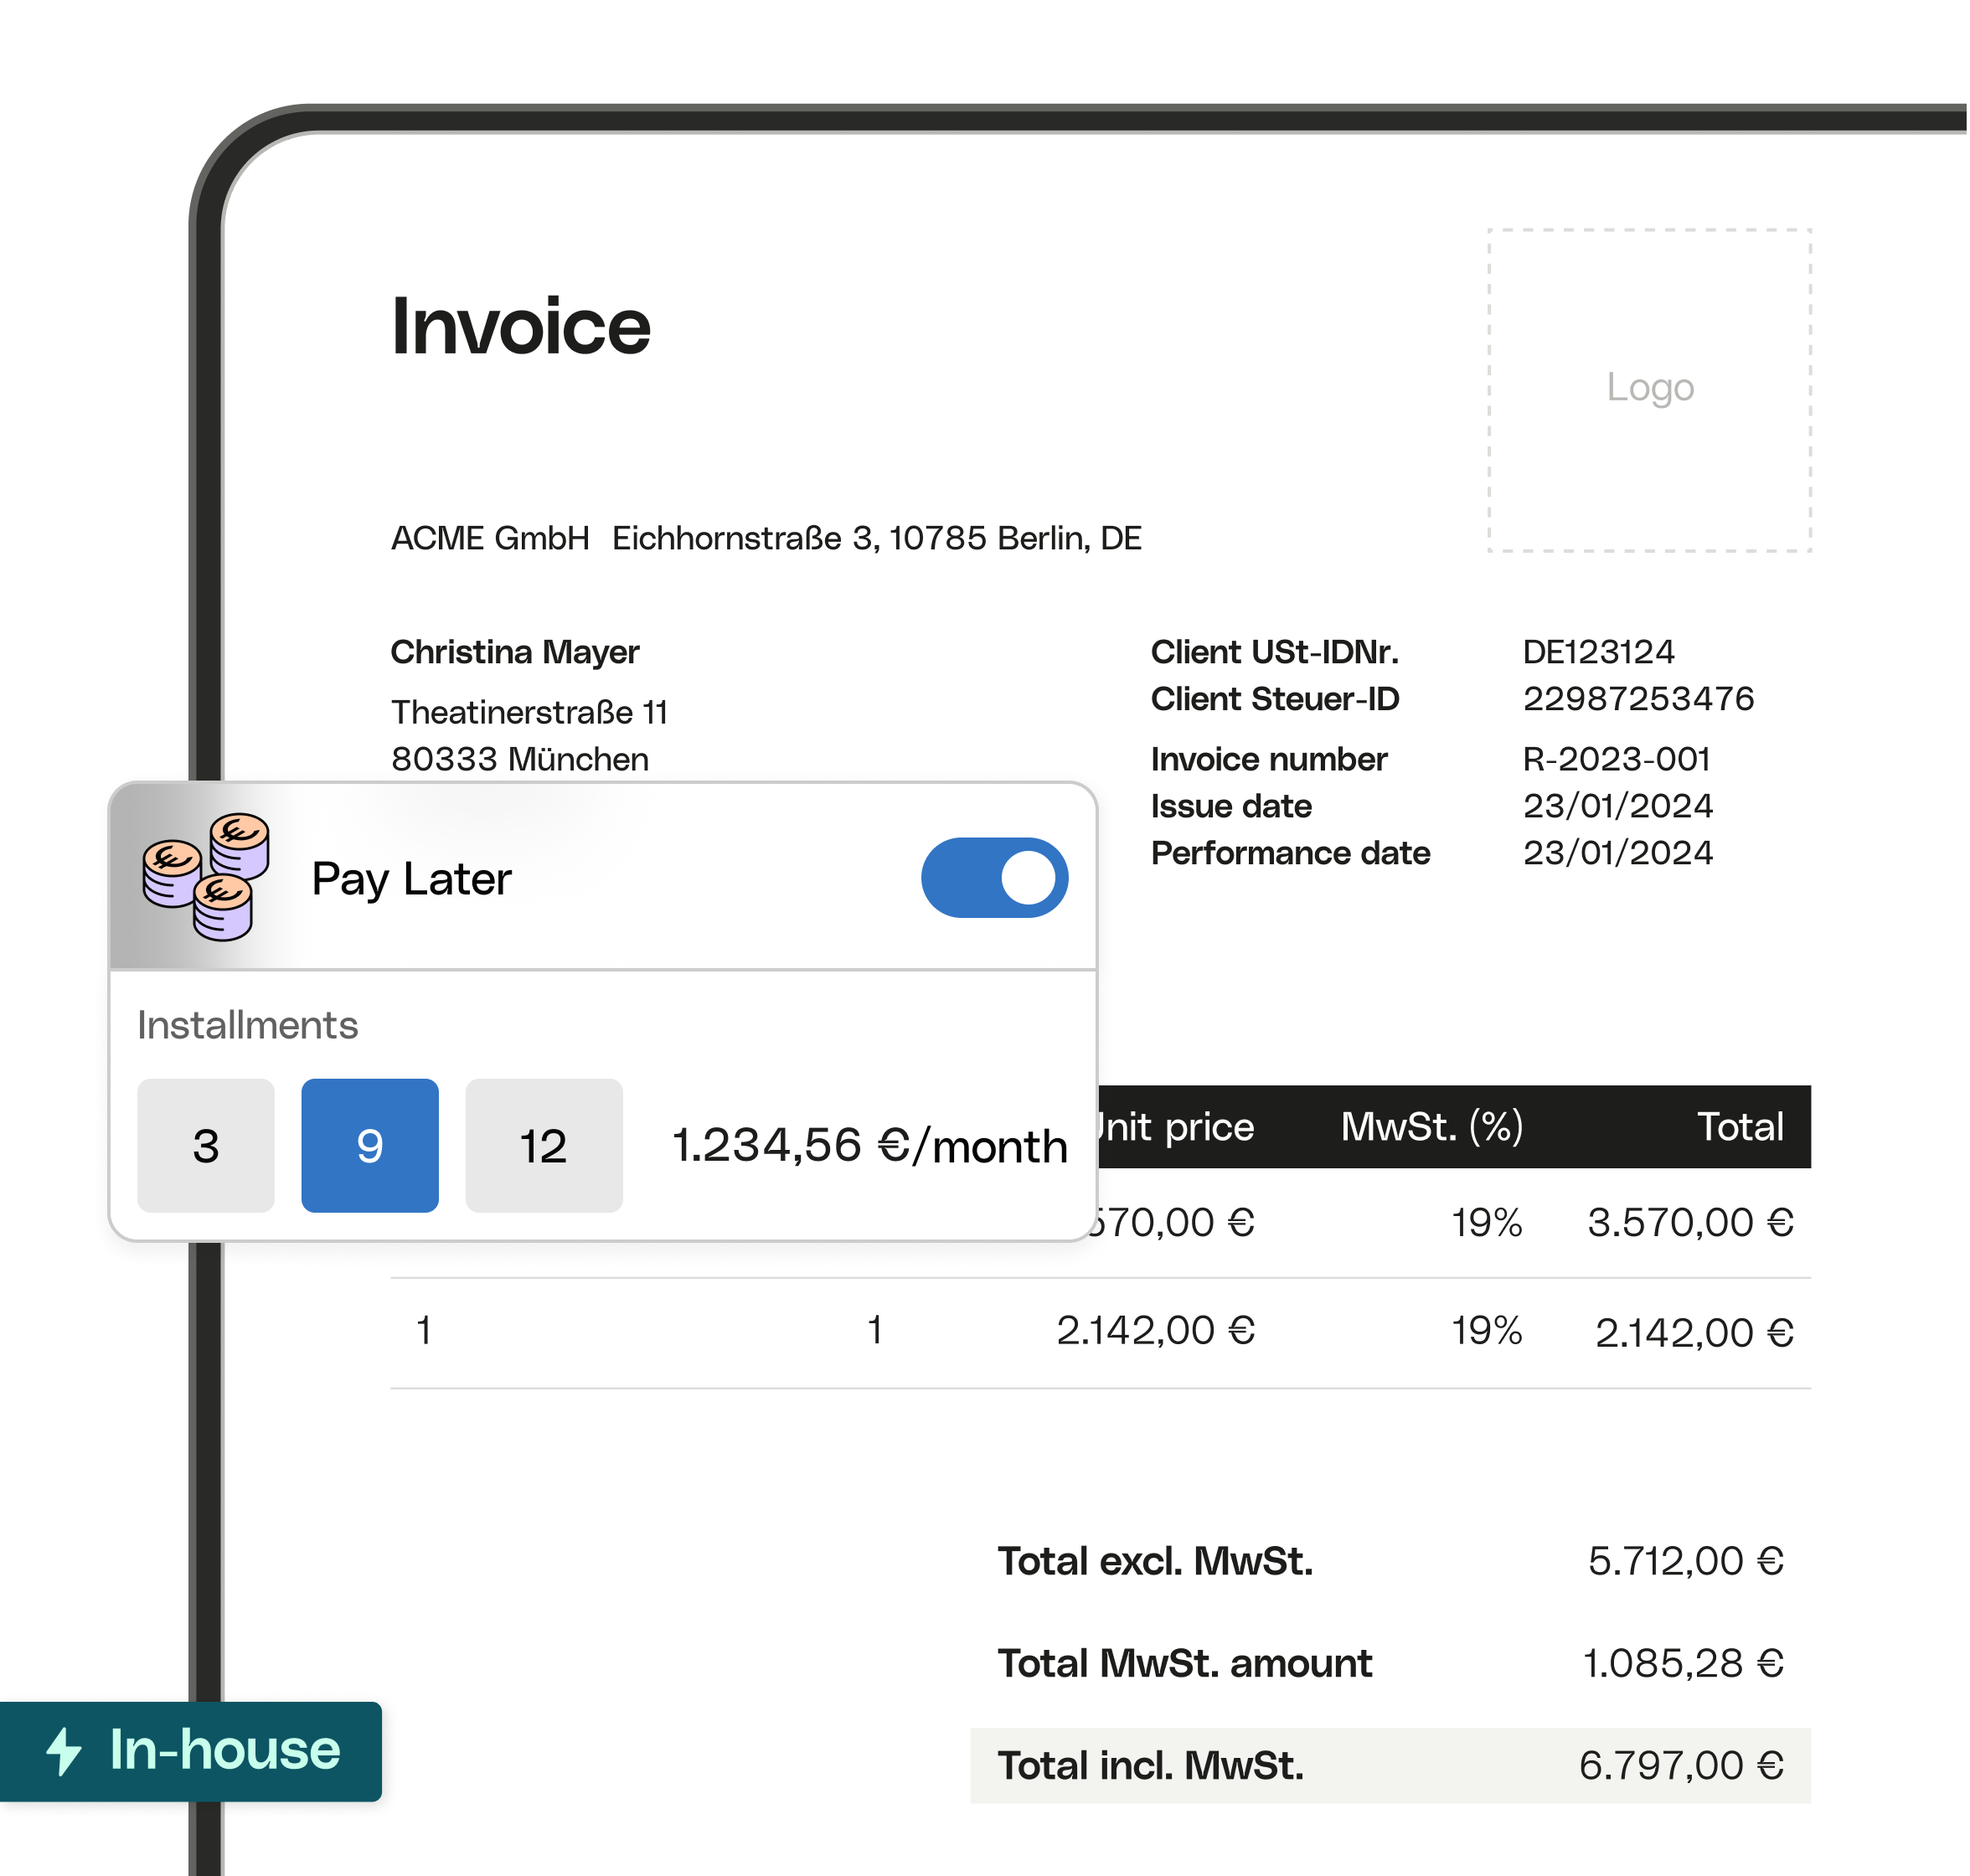
Task: Click the invoice number R-2023-001
Action: tap(1616, 760)
